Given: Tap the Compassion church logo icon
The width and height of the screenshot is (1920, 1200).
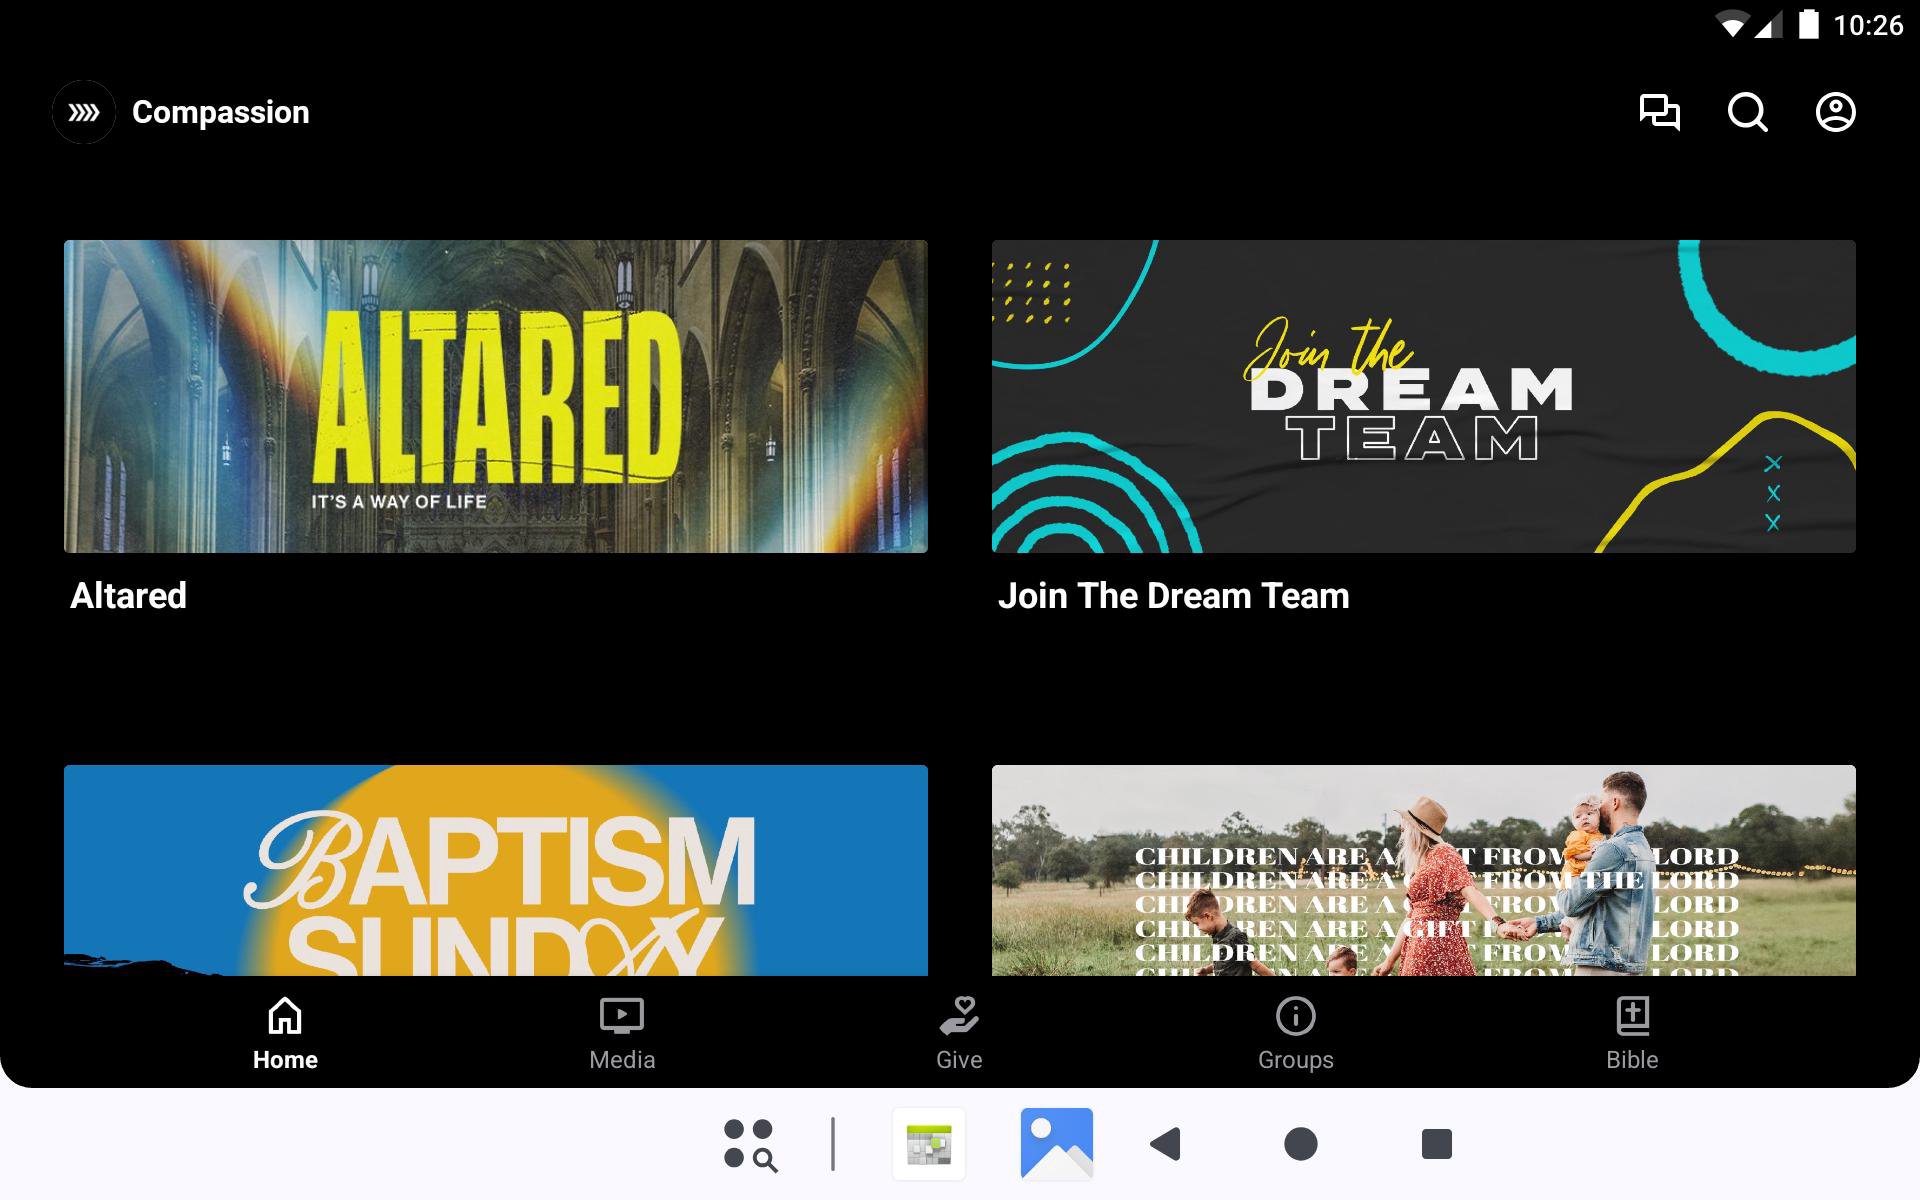Looking at the screenshot, I should pos(84,112).
